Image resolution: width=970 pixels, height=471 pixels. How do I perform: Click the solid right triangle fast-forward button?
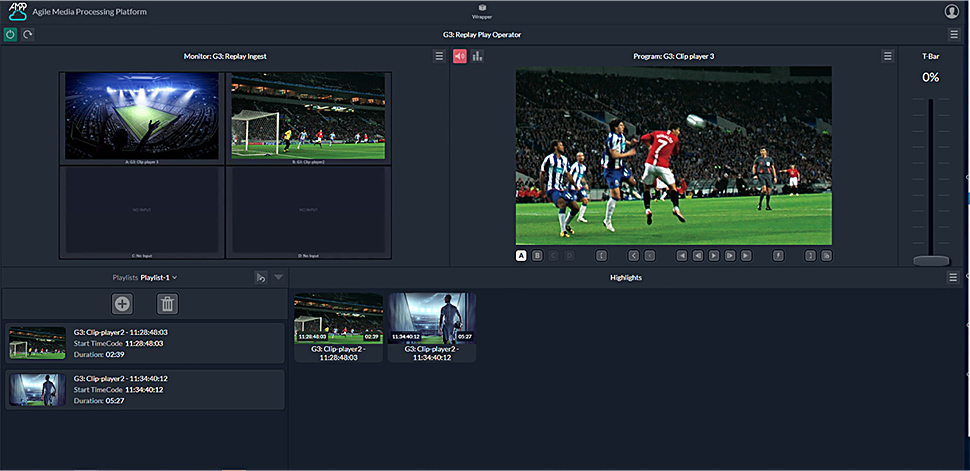pos(746,255)
